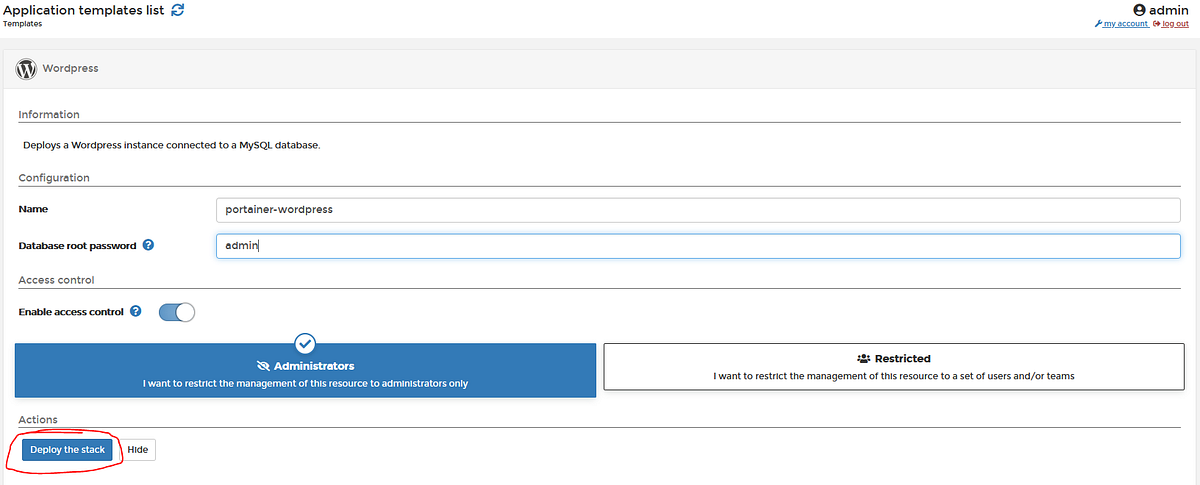Open the my account link

point(1122,23)
